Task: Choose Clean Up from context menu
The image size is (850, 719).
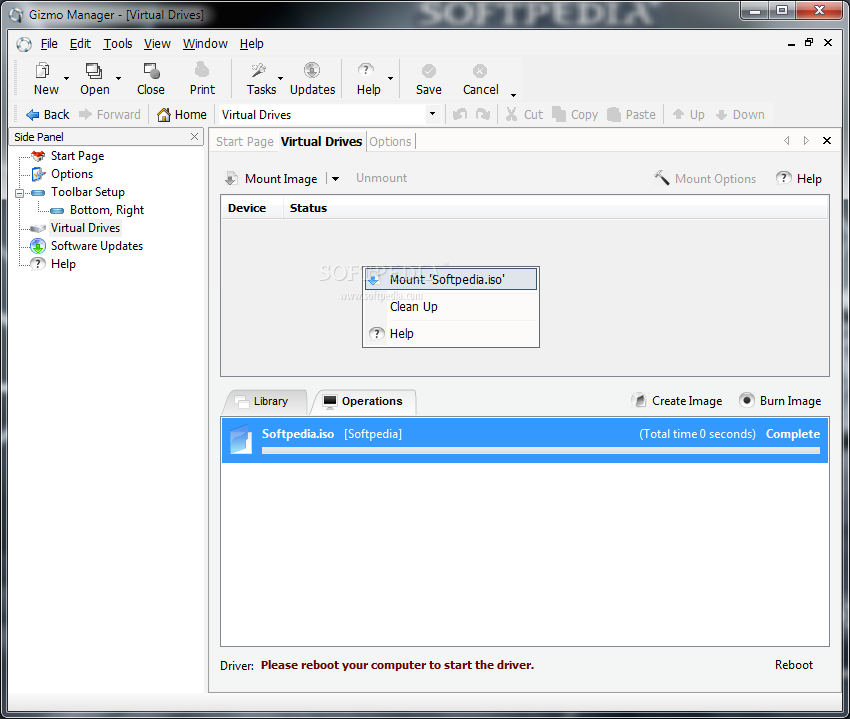Action: click(451, 306)
